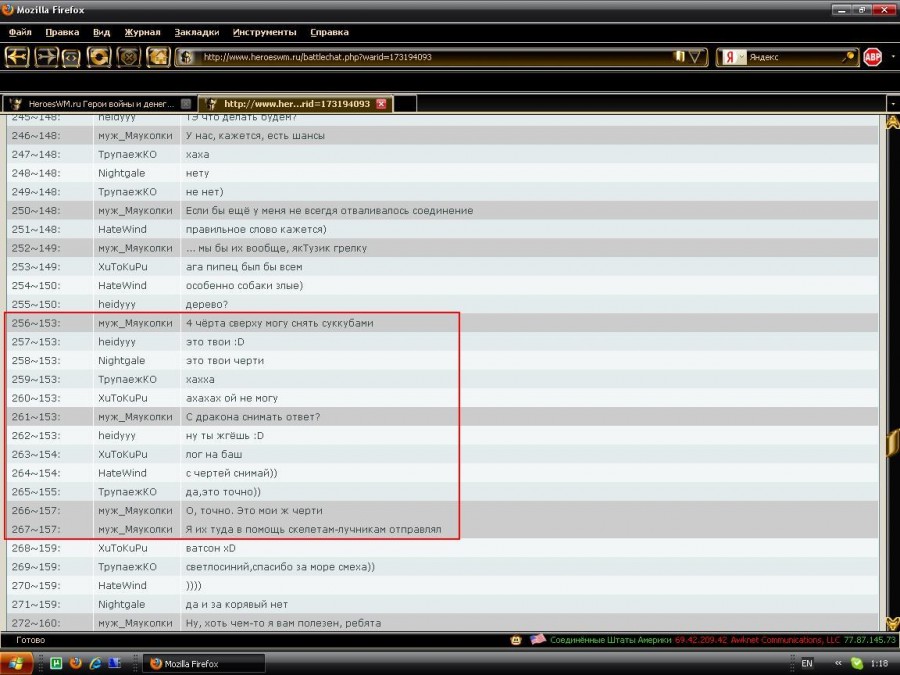Open the Закладки menu
This screenshot has height=675, width=900.
coord(196,32)
